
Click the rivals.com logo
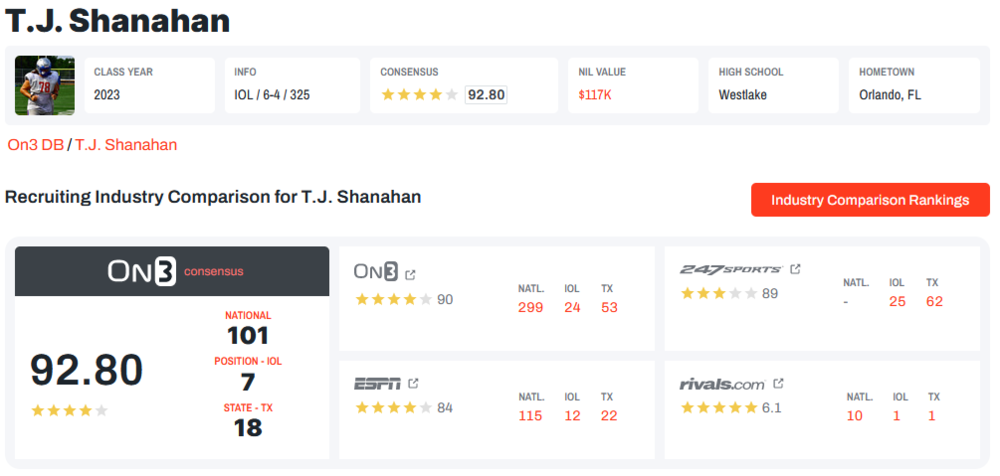[722, 383]
